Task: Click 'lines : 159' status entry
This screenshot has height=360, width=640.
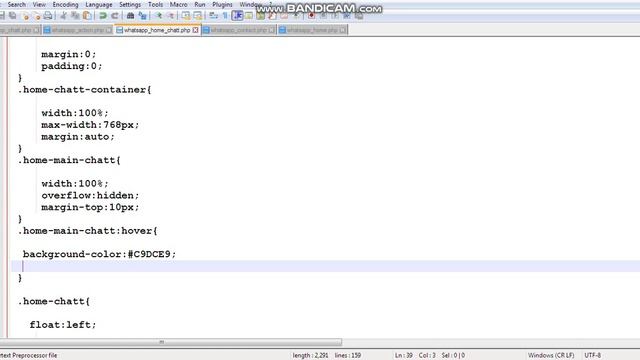Action: [x=348, y=356]
